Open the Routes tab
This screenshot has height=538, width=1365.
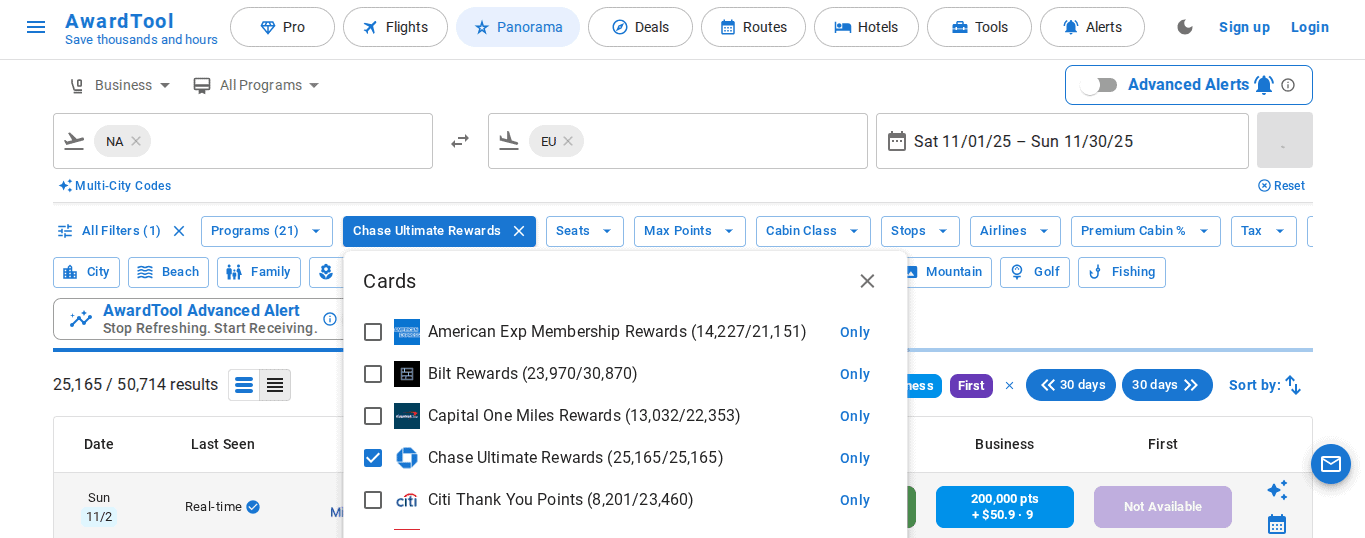coord(753,27)
